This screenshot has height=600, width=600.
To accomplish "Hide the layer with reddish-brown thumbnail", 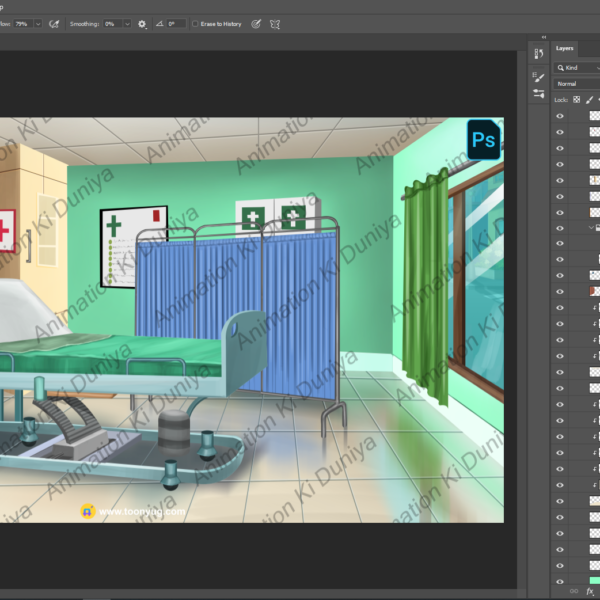I will tap(560, 292).
